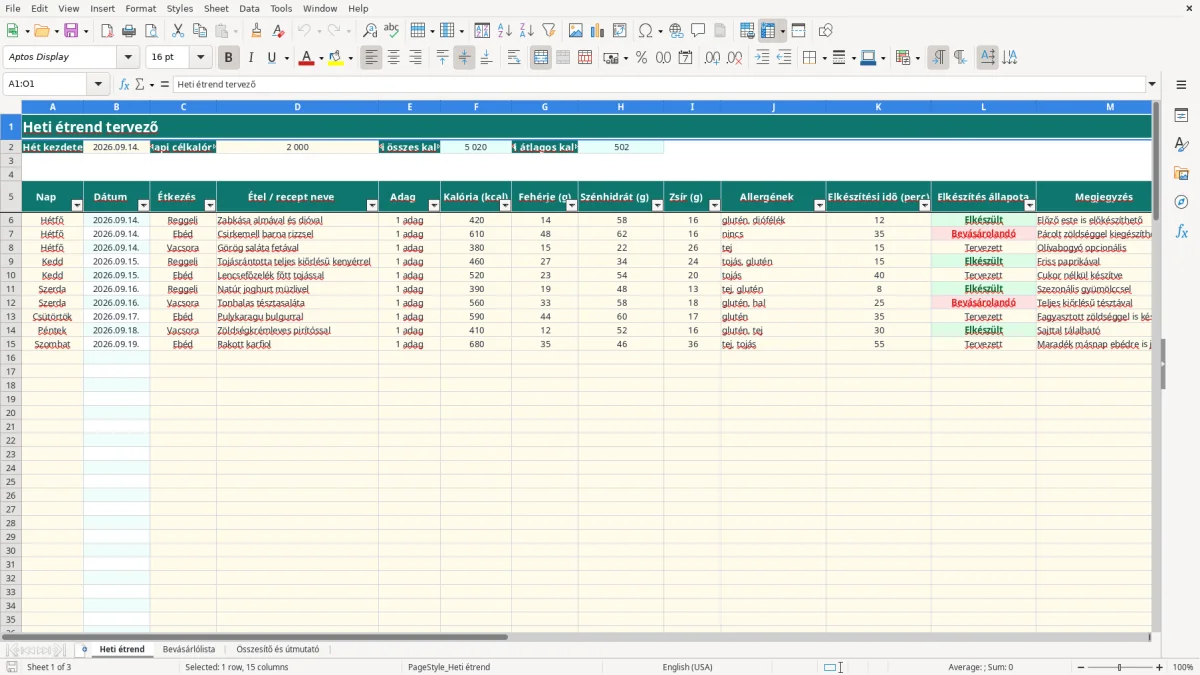Adjust the zoom slider
The width and height of the screenshot is (1200, 675).
pyautogui.click(x=1119, y=667)
